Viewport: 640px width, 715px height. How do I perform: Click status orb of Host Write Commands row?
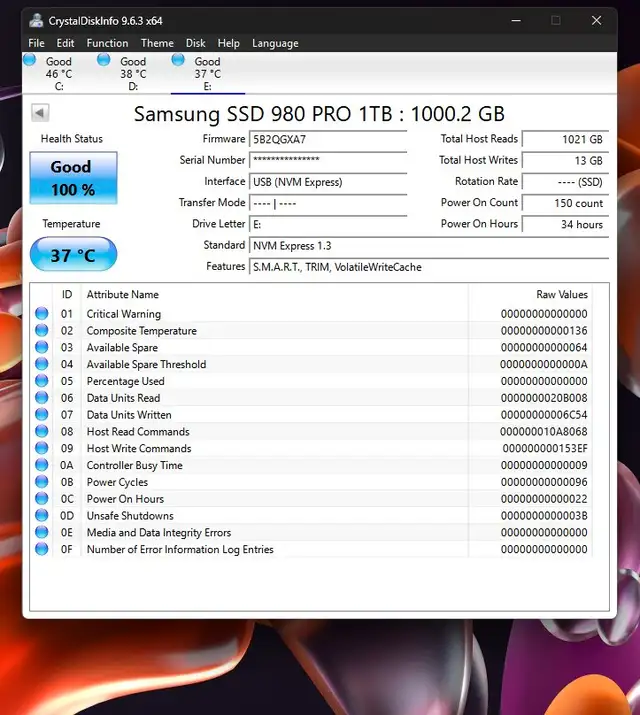(41, 448)
